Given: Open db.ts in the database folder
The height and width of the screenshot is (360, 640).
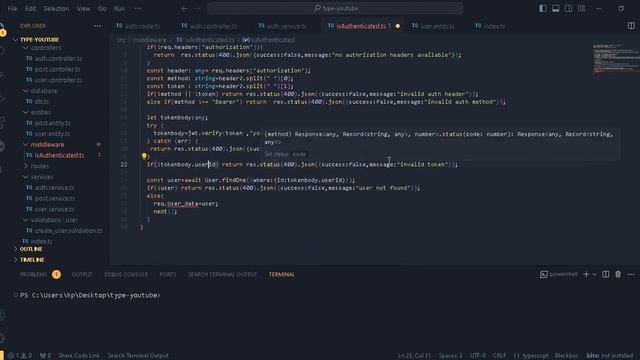Looking at the screenshot, I should pos(42,101).
